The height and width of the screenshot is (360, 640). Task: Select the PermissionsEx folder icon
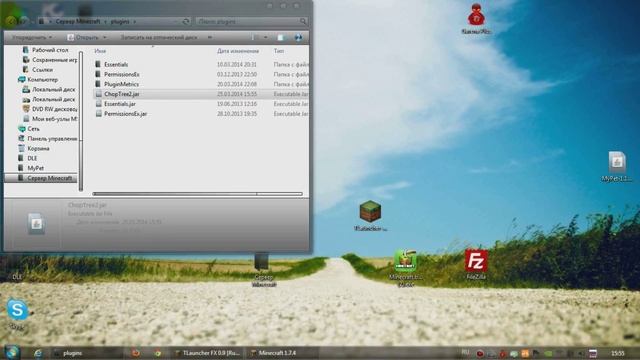pos(98,74)
